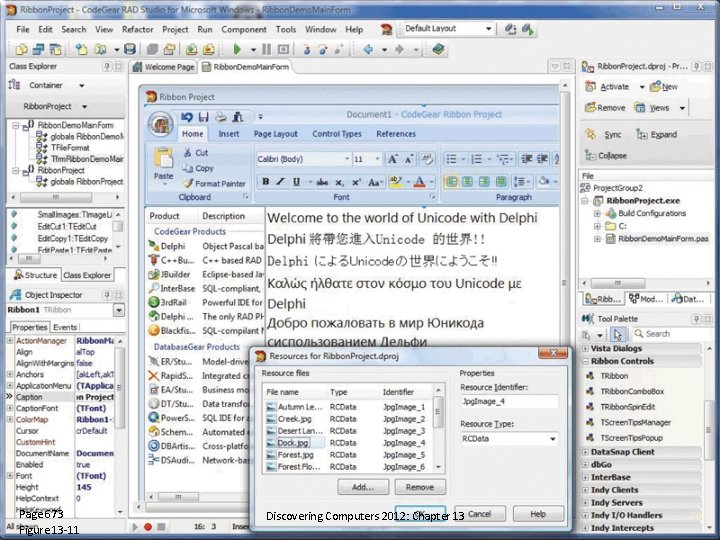This screenshot has height=540, width=720.
Task: Toggle align left in Paragraph group
Action: tap(451, 182)
